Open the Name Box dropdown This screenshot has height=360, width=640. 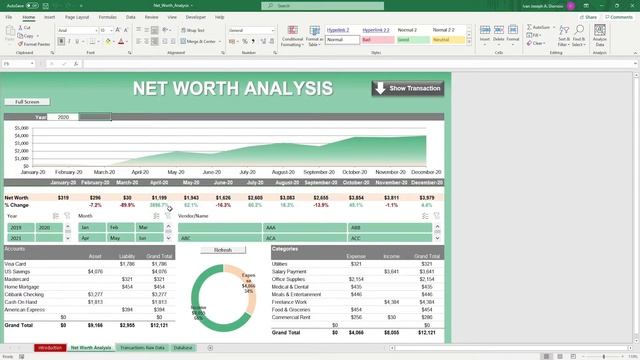pyautogui.click(x=31, y=64)
